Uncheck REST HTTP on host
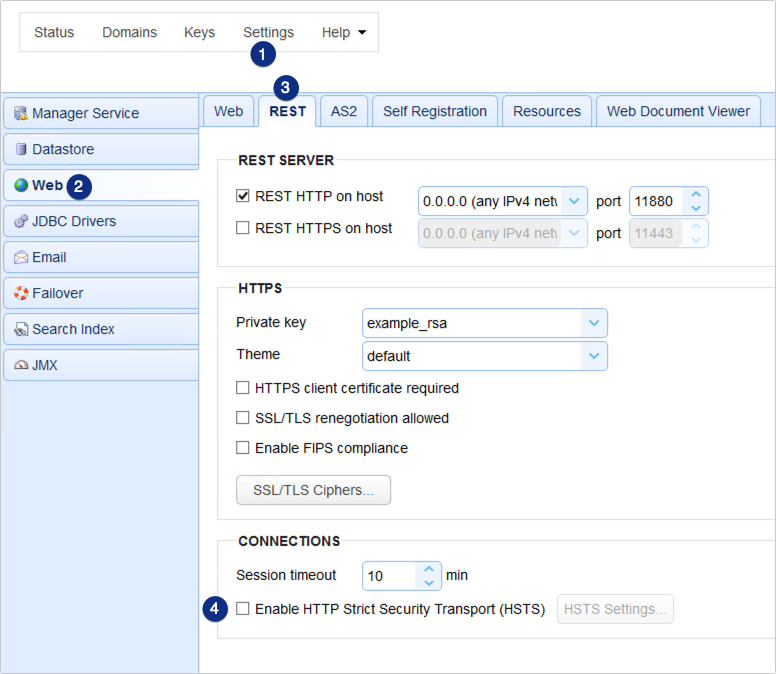 tap(243, 196)
